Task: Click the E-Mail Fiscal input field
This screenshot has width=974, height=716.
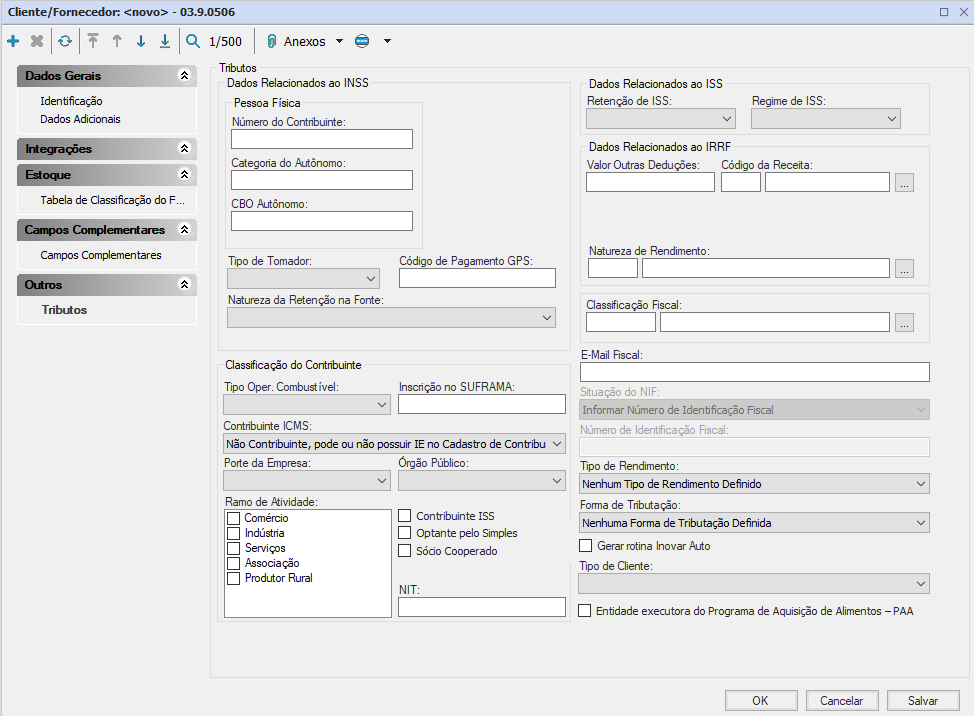Action: (755, 372)
